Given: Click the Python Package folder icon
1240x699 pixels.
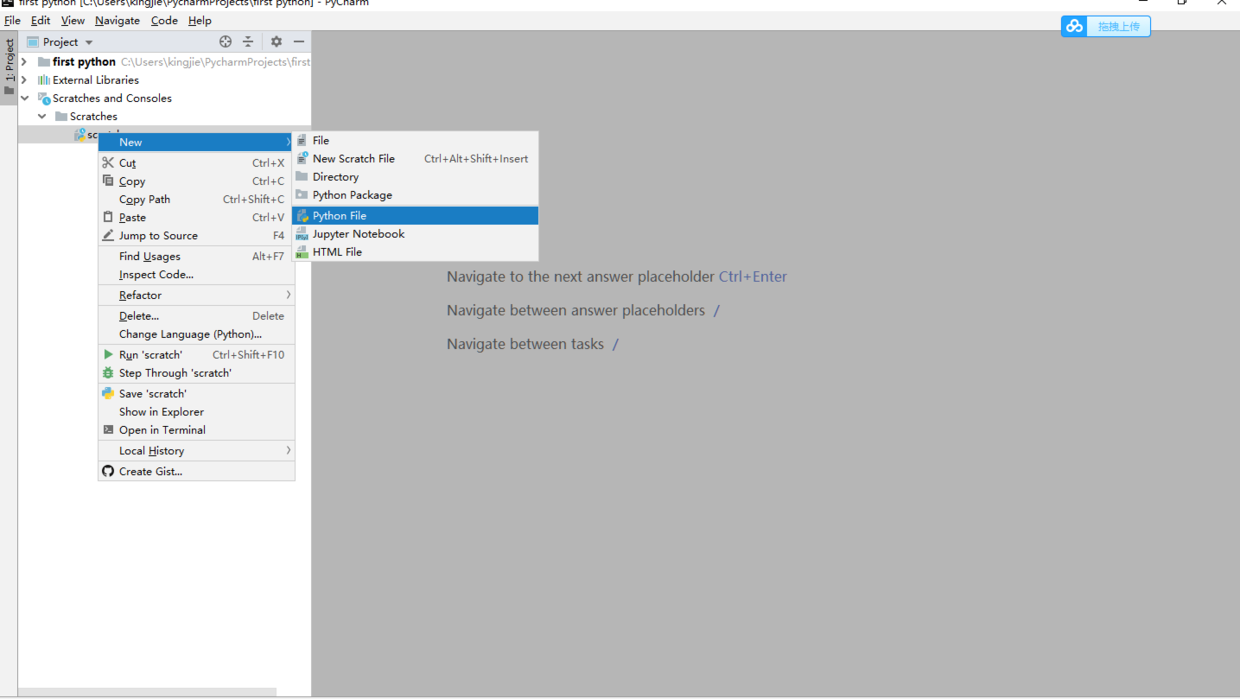Looking at the screenshot, I should 302,194.
